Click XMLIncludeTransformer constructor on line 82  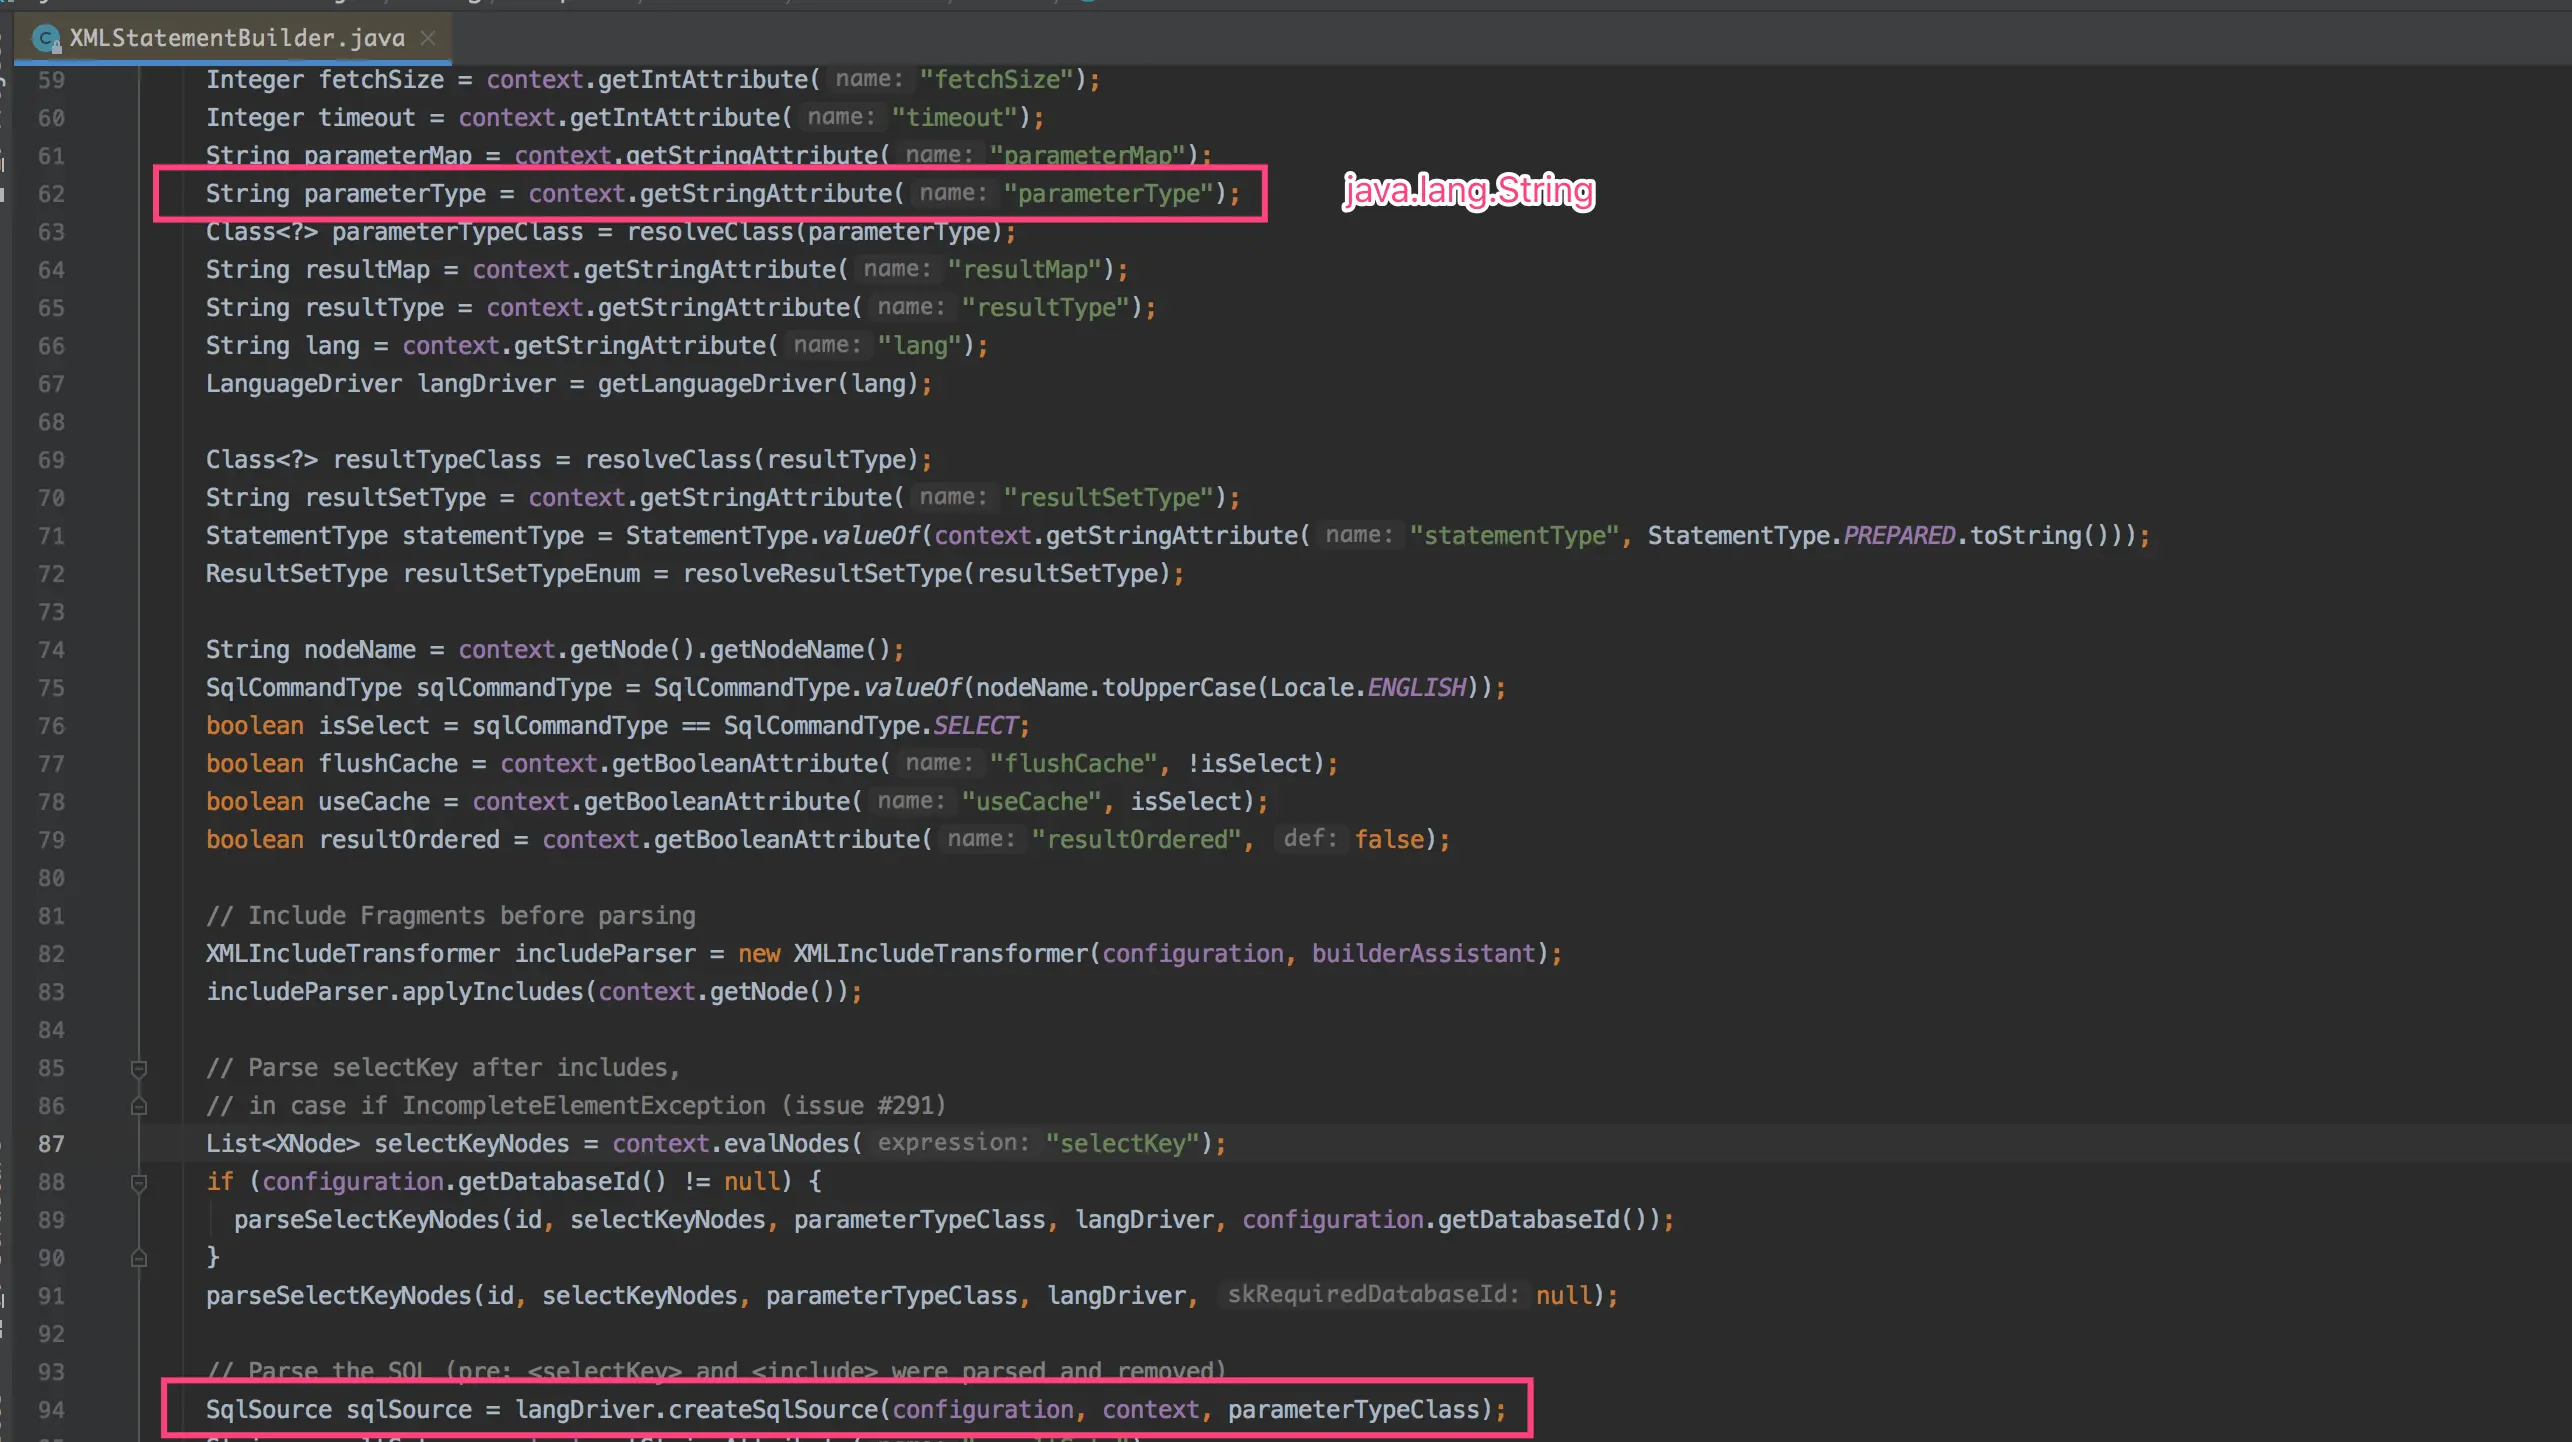tap(940, 954)
